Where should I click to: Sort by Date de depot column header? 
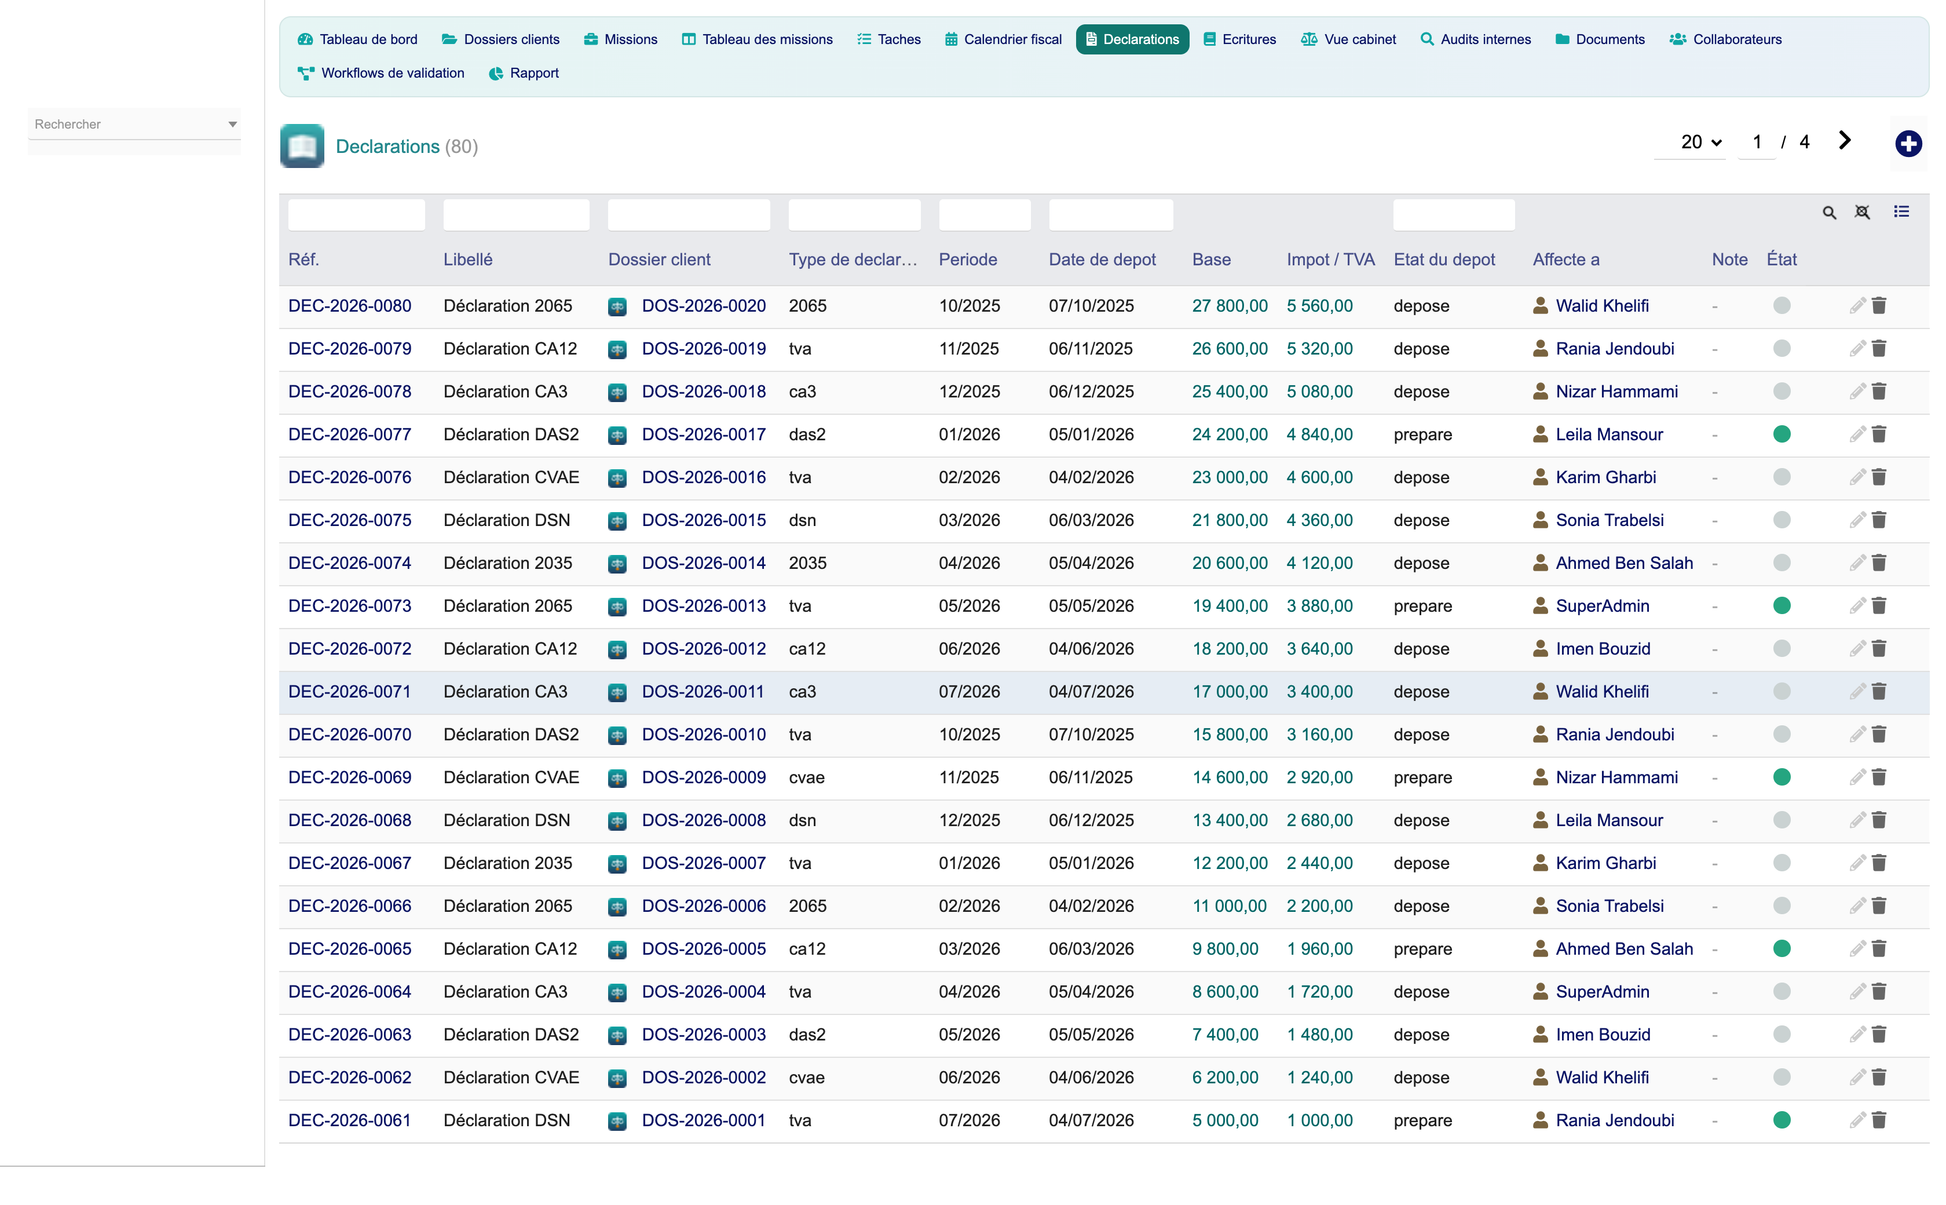click(1102, 260)
